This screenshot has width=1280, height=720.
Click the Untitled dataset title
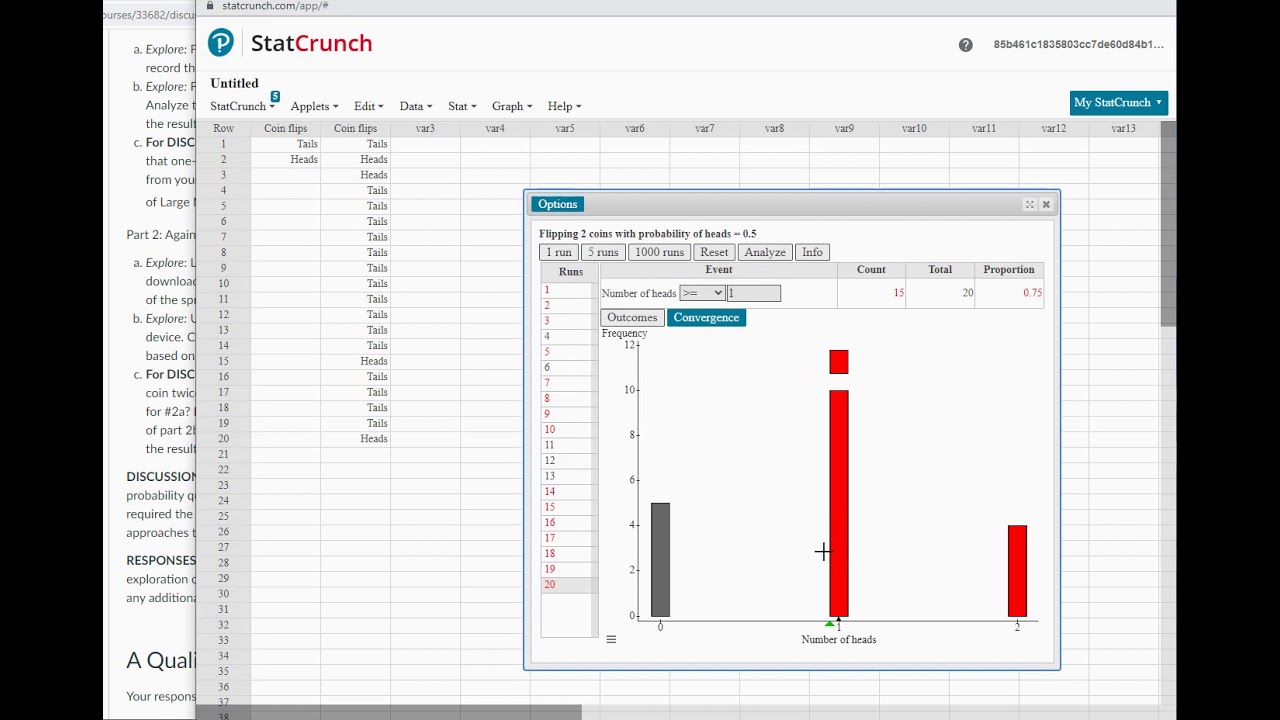click(234, 83)
